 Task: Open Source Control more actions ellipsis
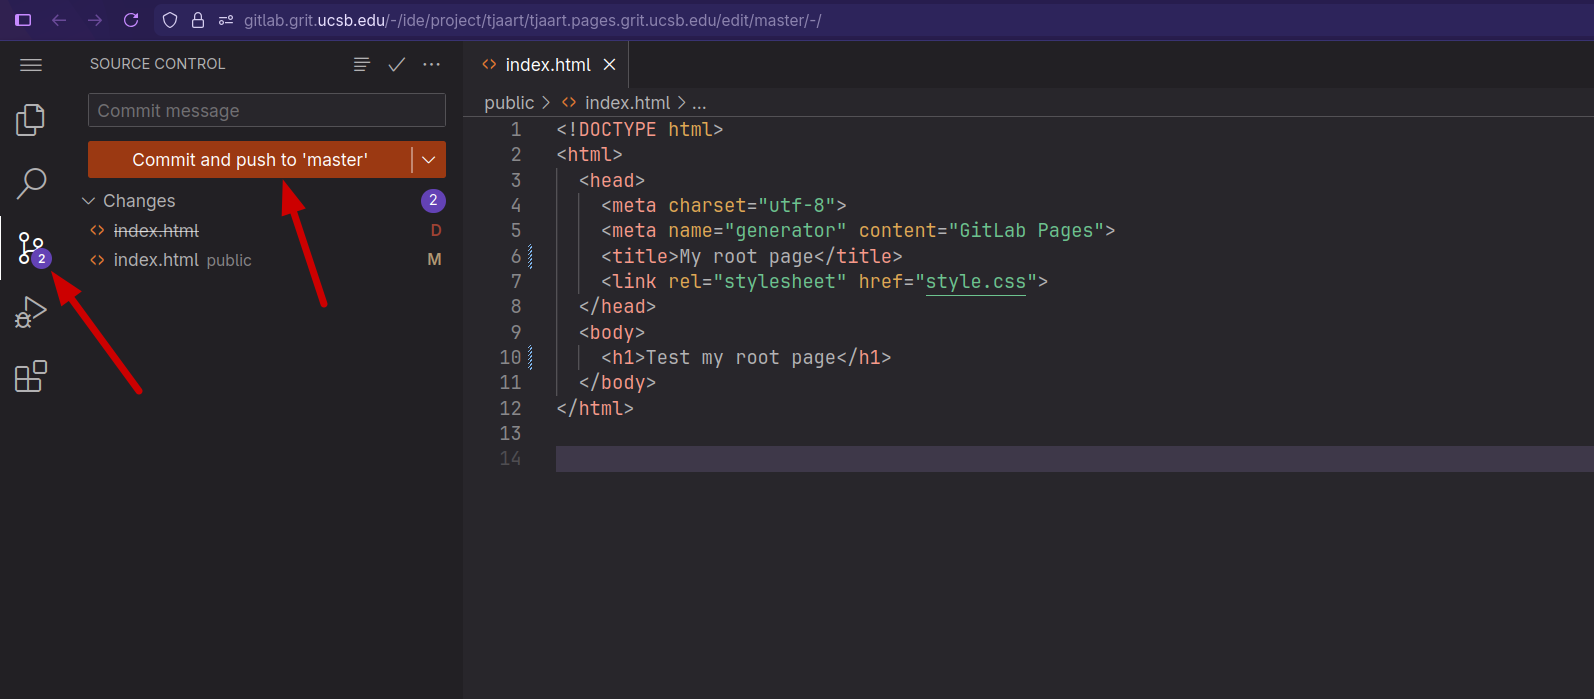click(x=431, y=64)
